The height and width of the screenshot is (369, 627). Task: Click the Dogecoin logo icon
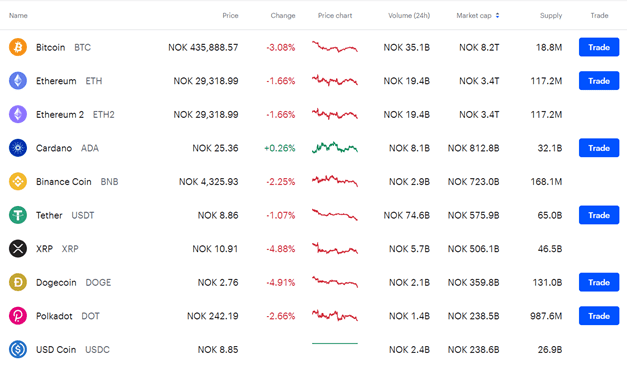(x=18, y=282)
